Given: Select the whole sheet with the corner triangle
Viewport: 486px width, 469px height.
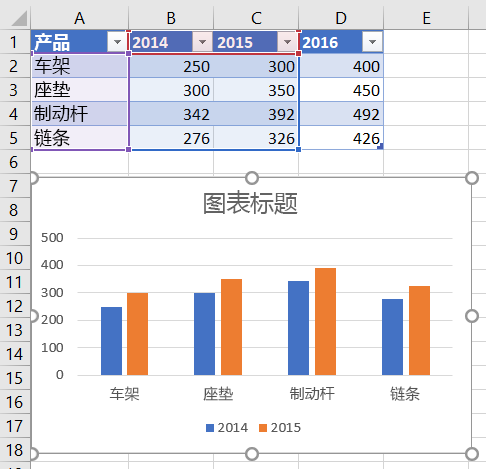Looking at the screenshot, I should (x=19, y=18).
